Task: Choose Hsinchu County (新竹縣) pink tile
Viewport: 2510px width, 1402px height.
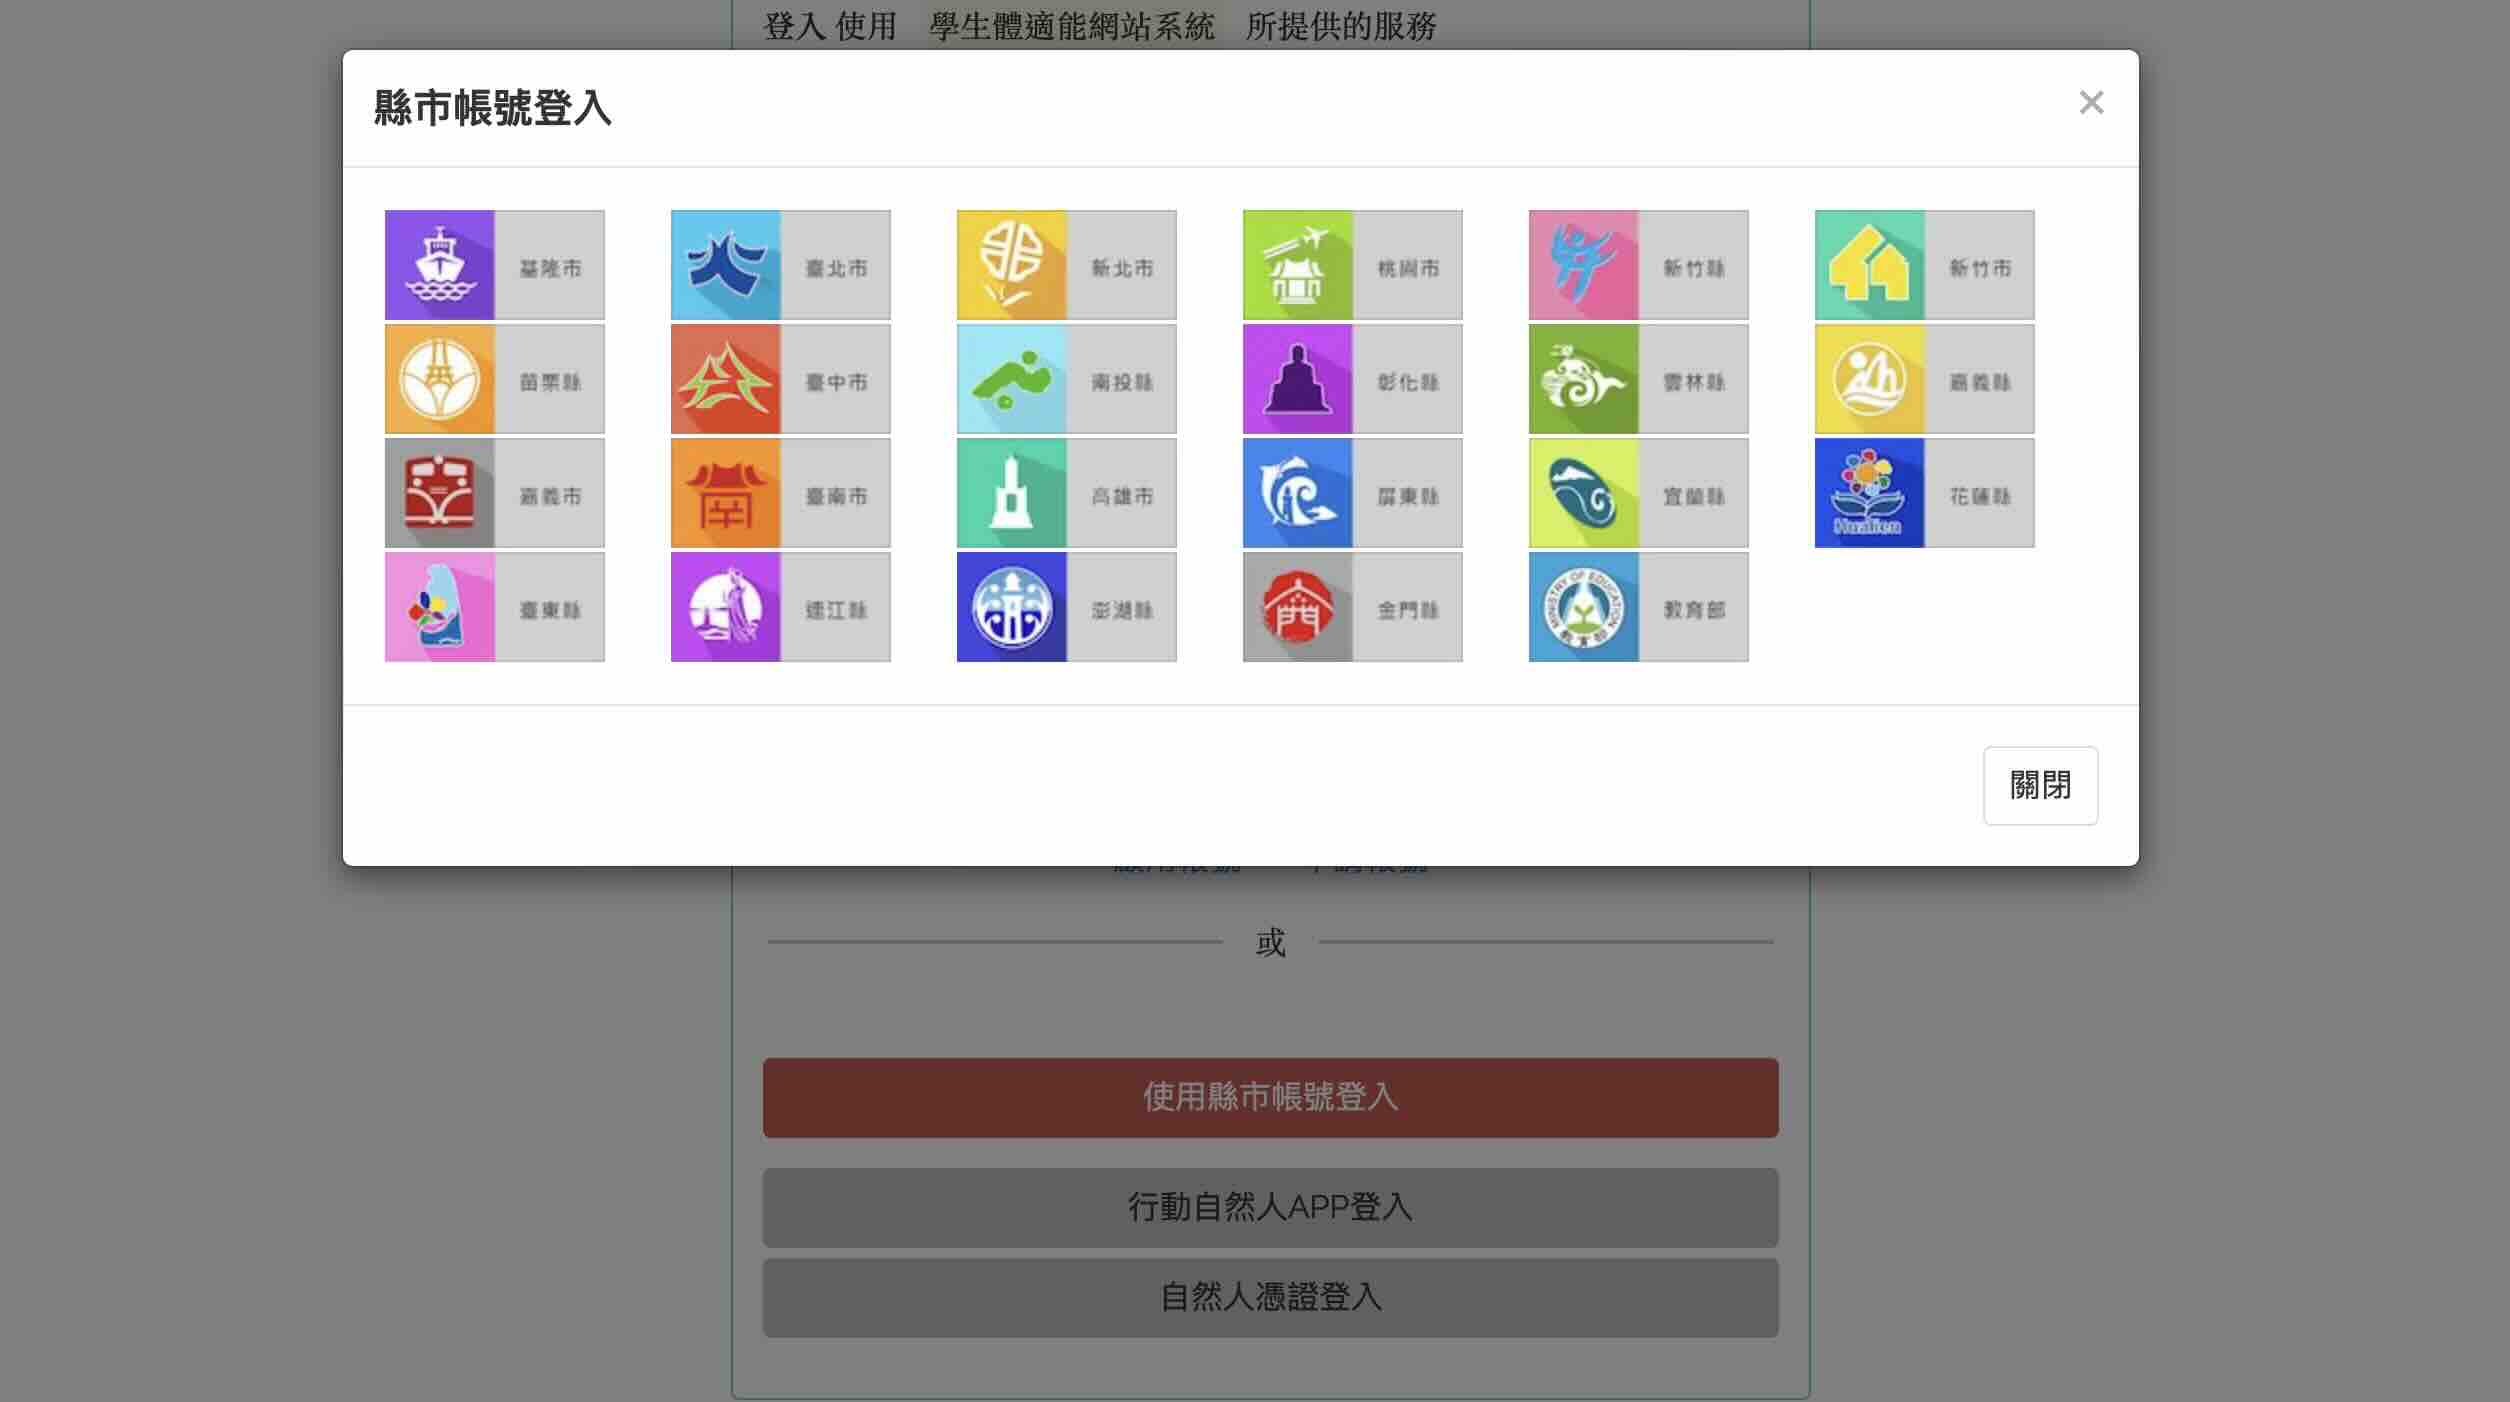Action: [x=1638, y=265]
